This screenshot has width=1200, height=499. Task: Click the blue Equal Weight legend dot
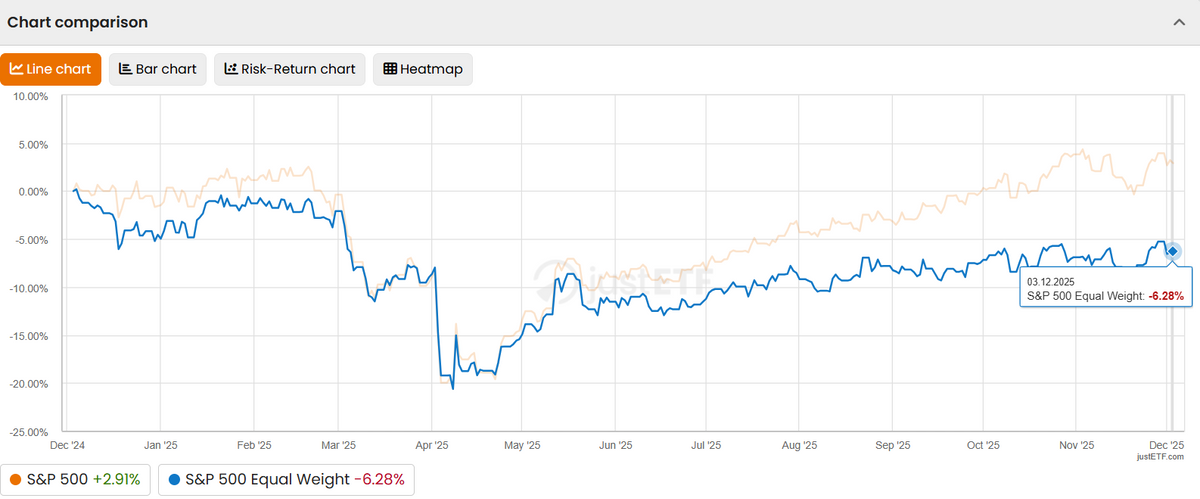click(x=174, y=480)
